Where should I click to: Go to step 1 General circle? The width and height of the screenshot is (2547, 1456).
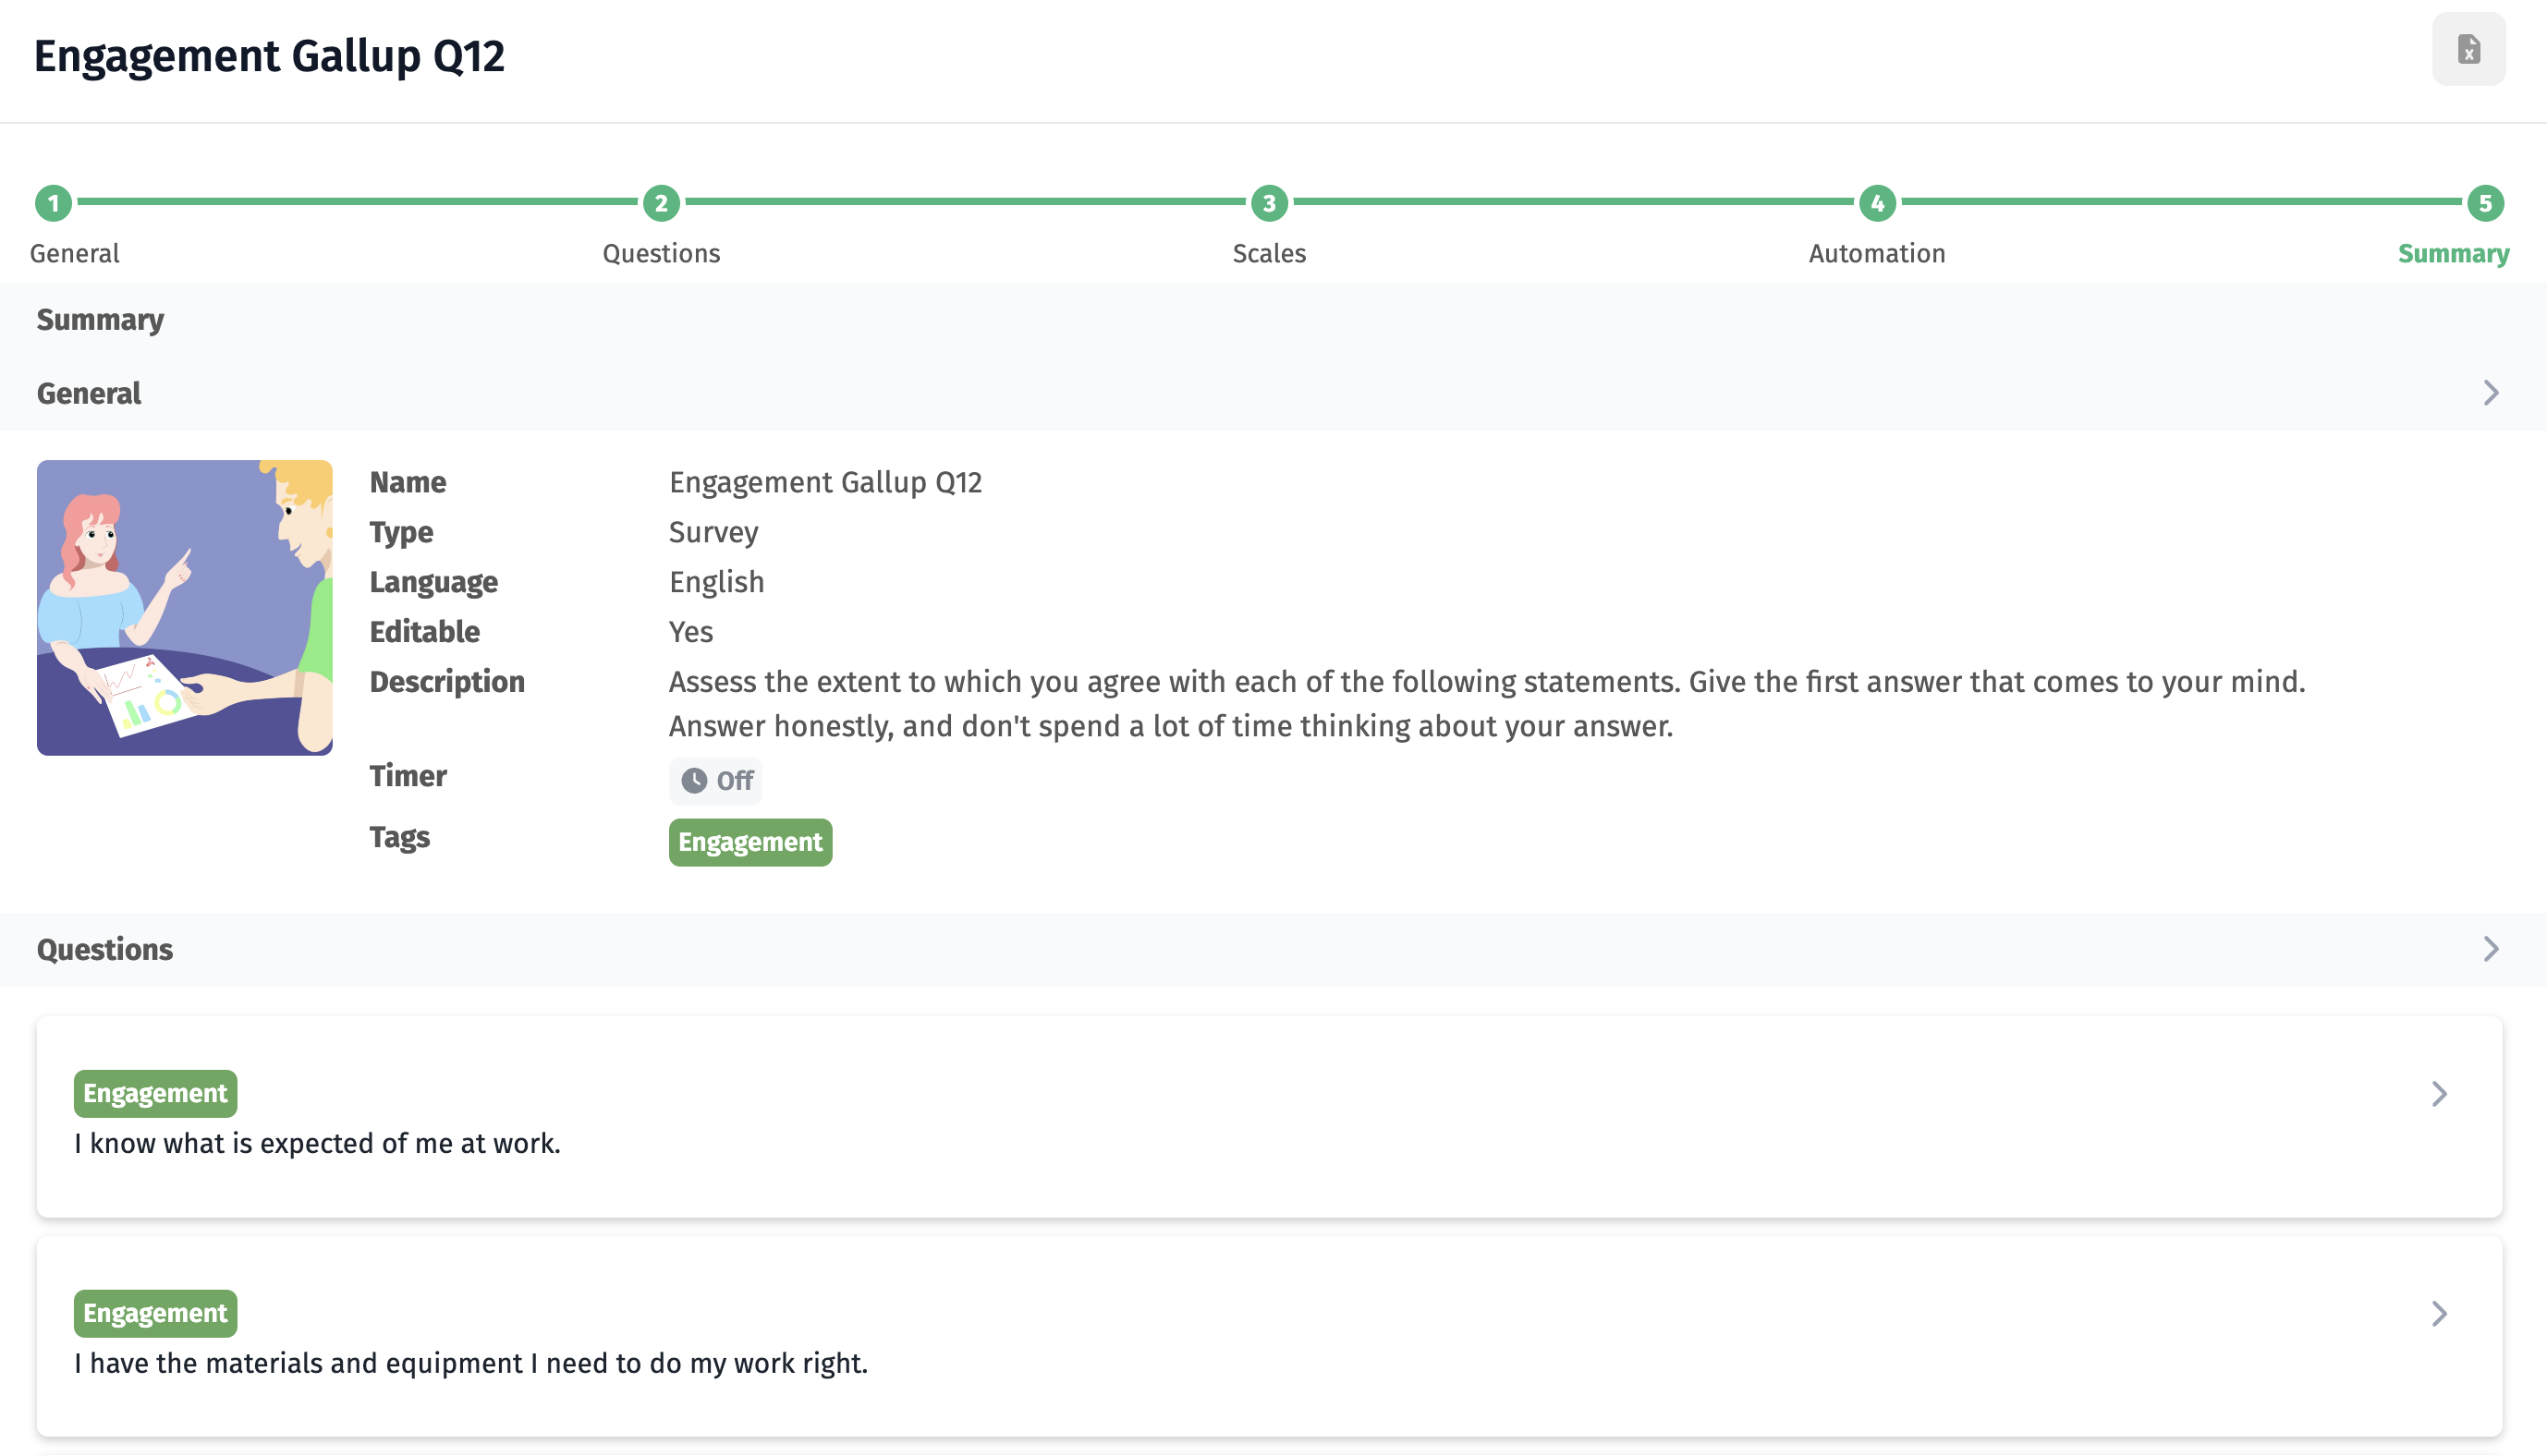pos(53,203)
